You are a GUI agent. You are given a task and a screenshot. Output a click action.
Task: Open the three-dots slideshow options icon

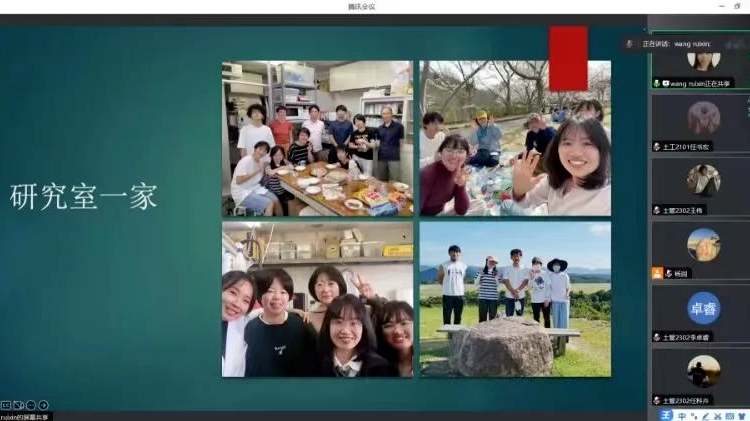click(31, 405)
